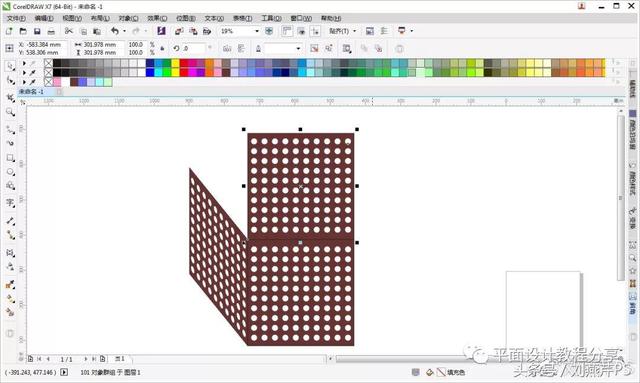Open the 位图(B) menu
The height and width of the screenshot is (383, 640).
186,18
